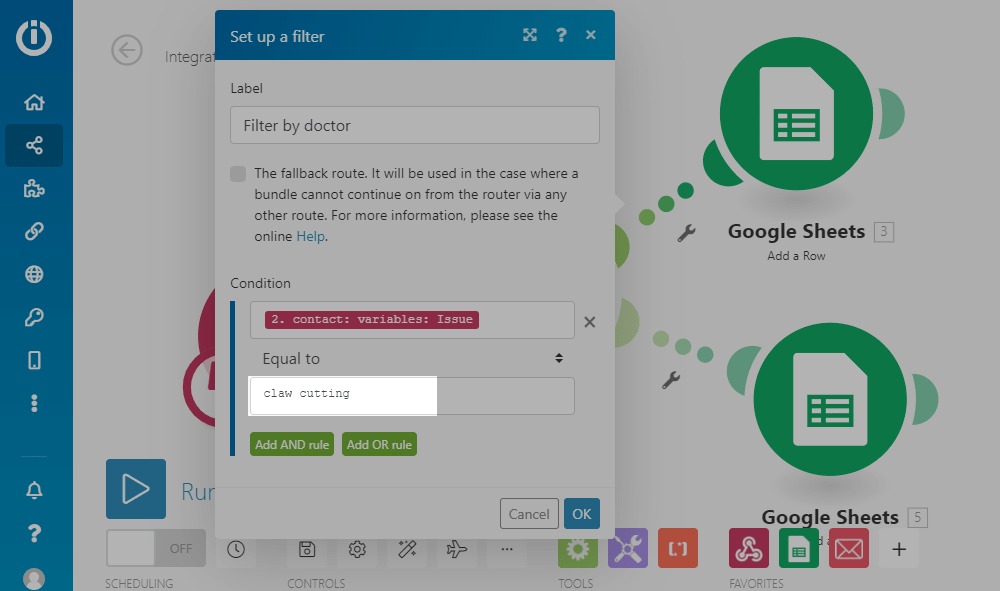Image resolution: width=1000 pixels, height=591 pixels.
Task: Remove the condition with X icon
Action: coord(590,322)
